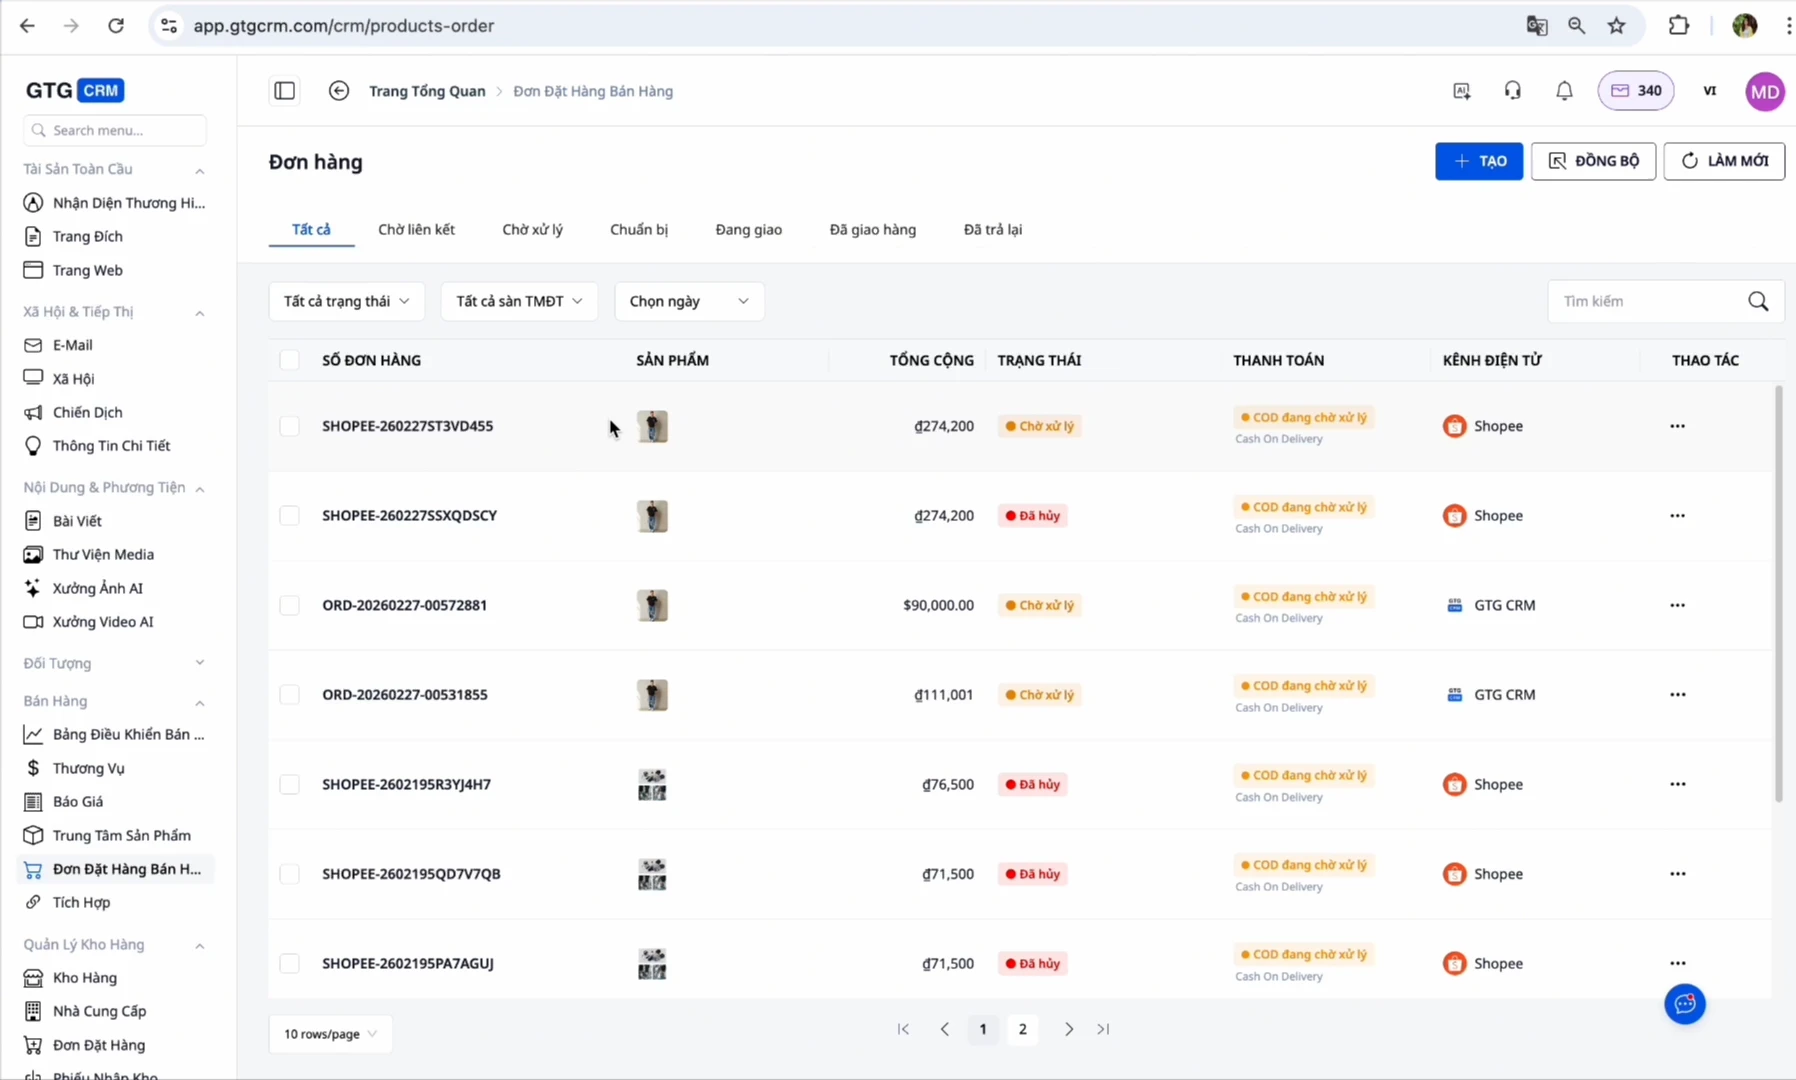Open the 'Chọn ngày' date dropdown

689,301
